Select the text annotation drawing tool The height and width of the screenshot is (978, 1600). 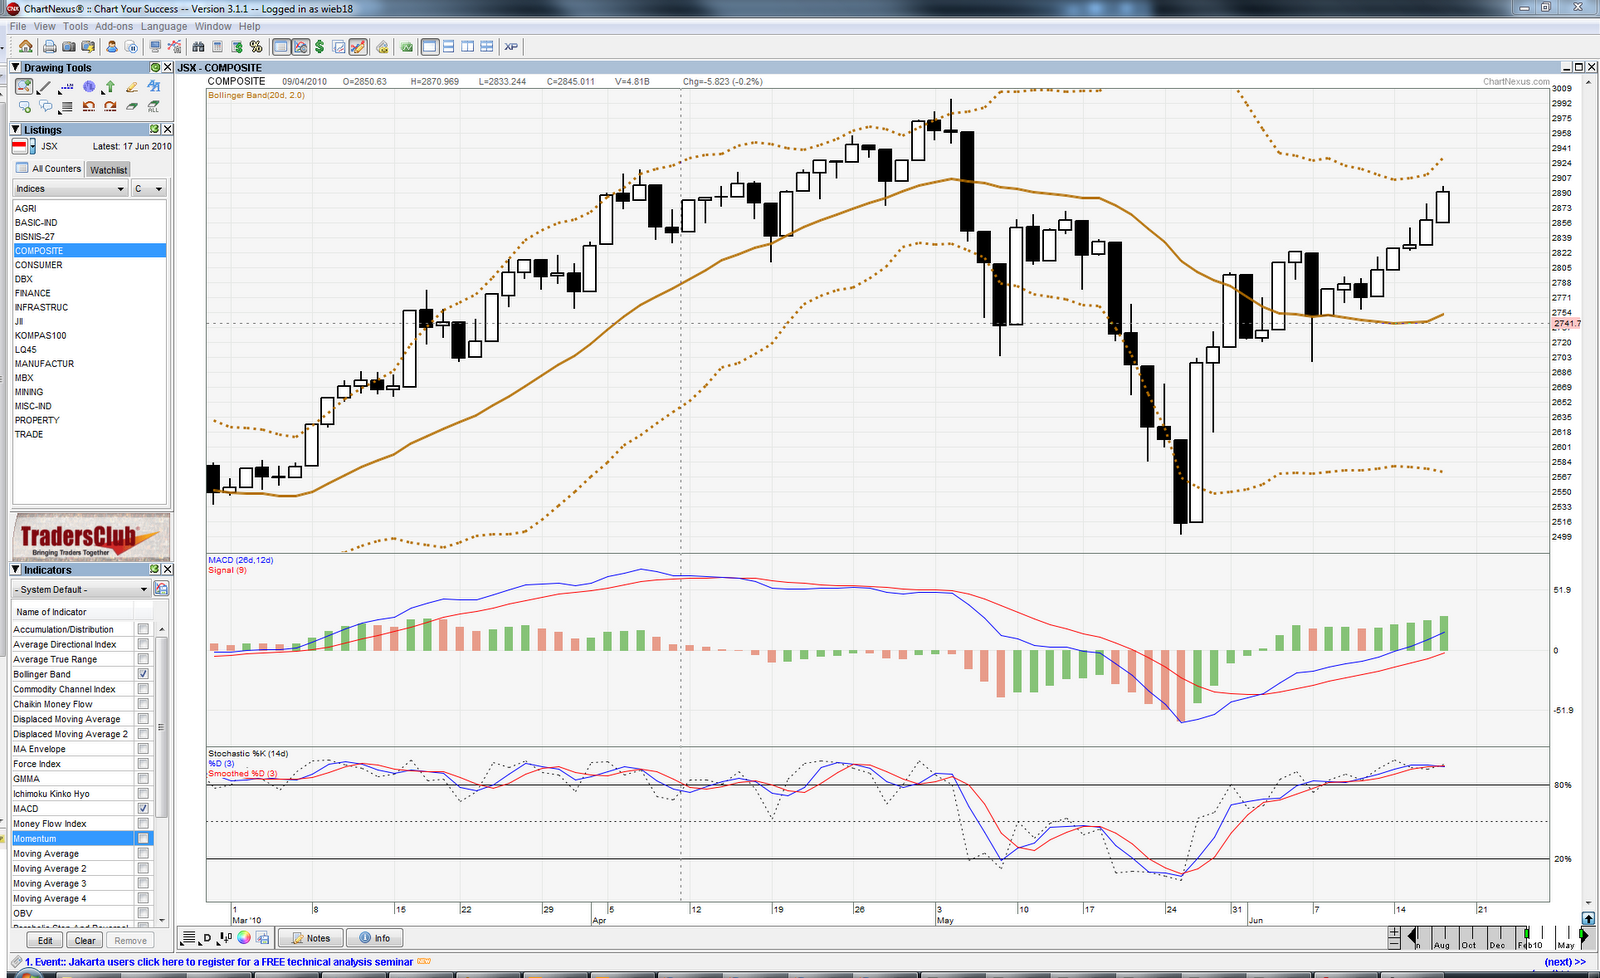tap(154, 87)
